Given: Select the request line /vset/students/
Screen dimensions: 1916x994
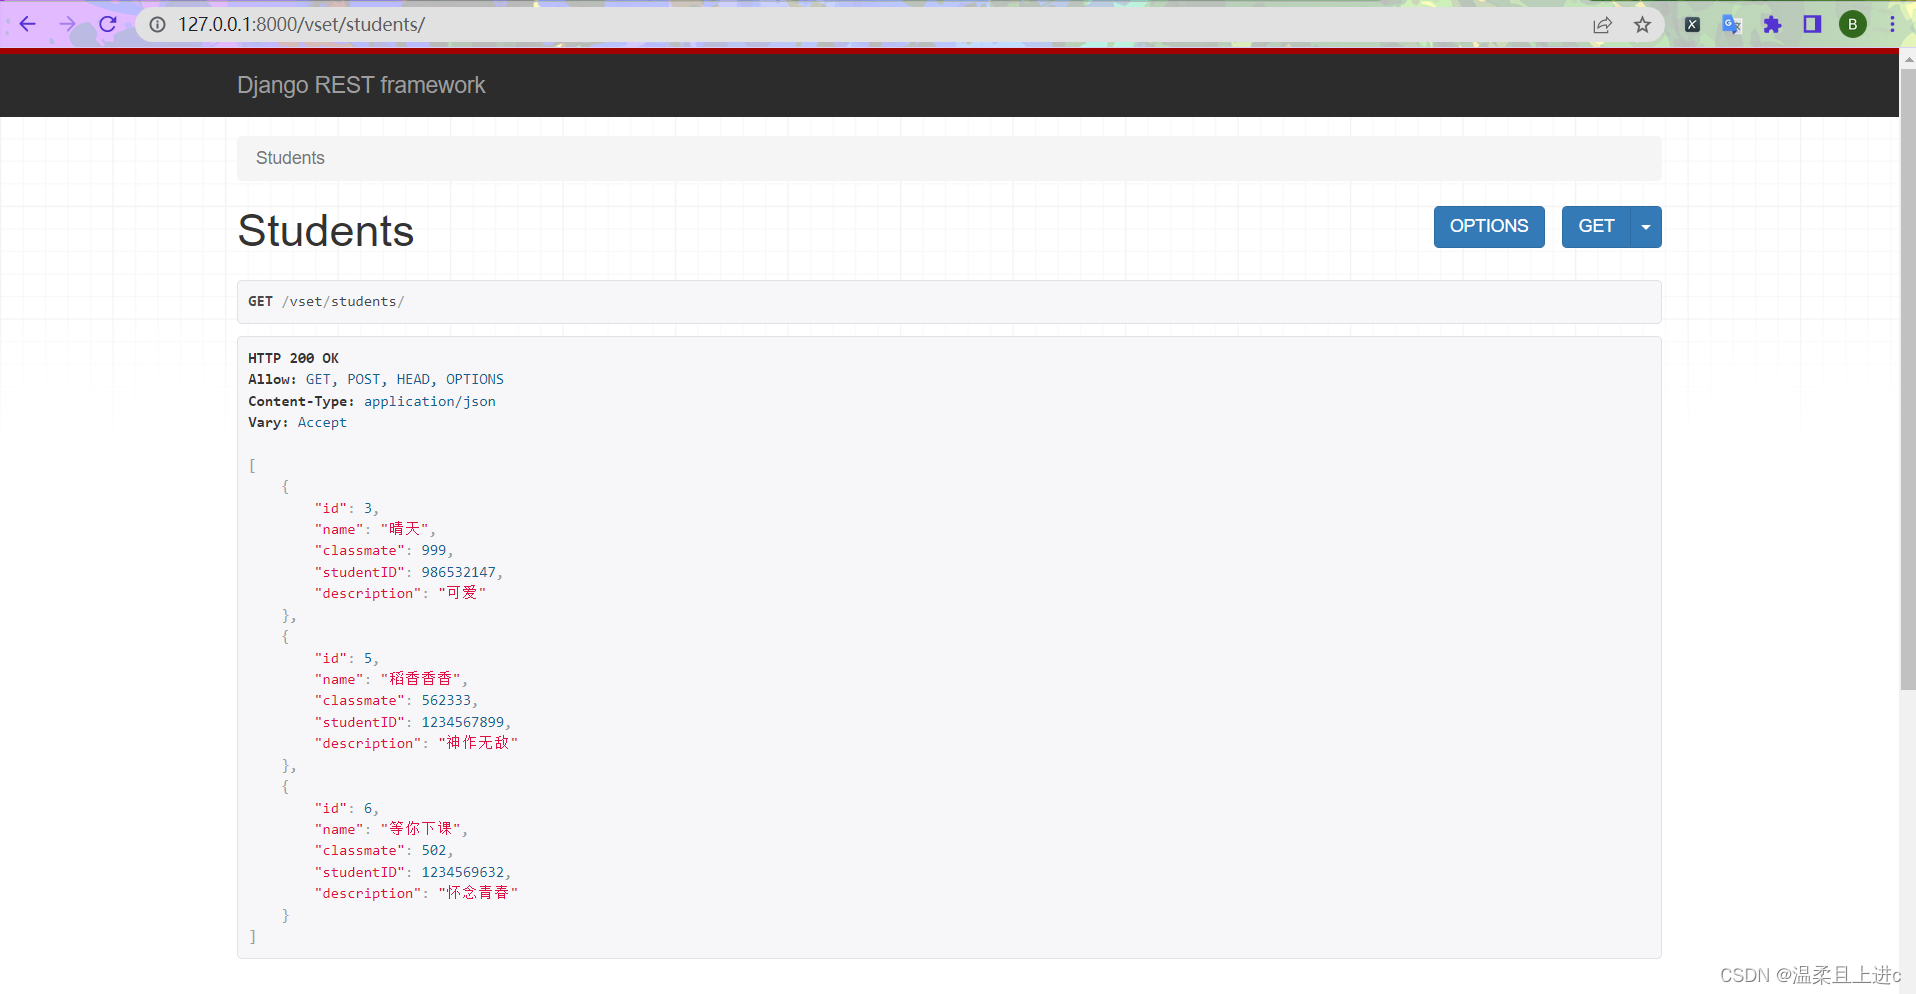Looking at the screenshot, I should coord(343,302).
